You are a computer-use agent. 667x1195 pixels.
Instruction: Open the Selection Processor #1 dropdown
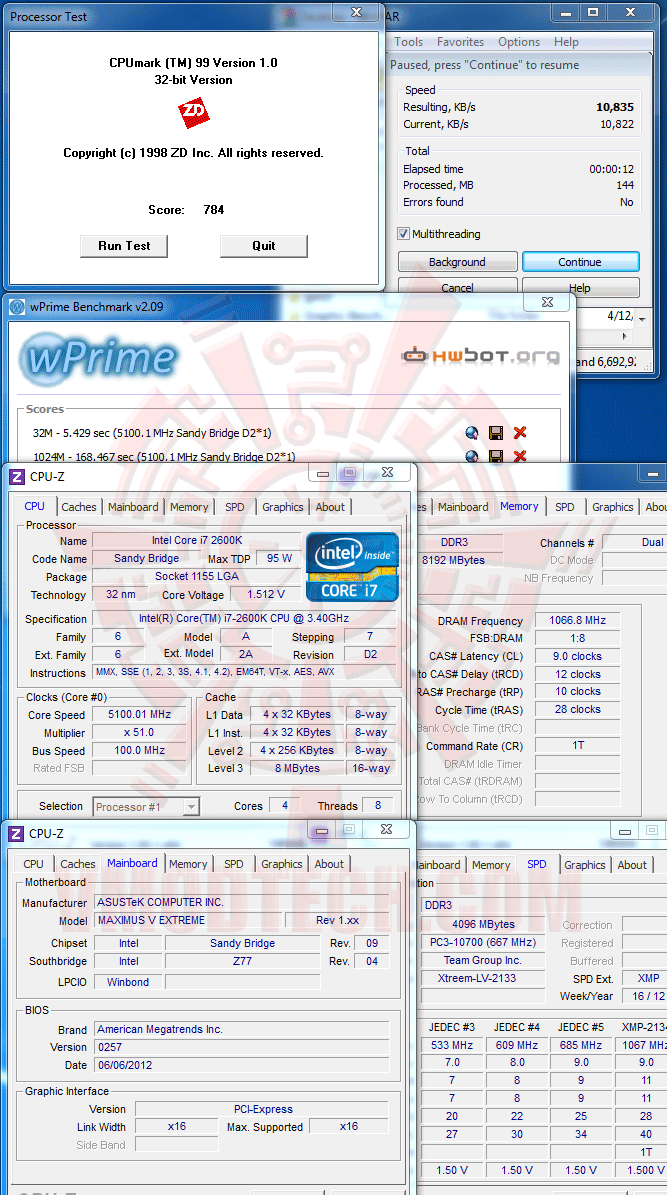click(x=191, y=806)
